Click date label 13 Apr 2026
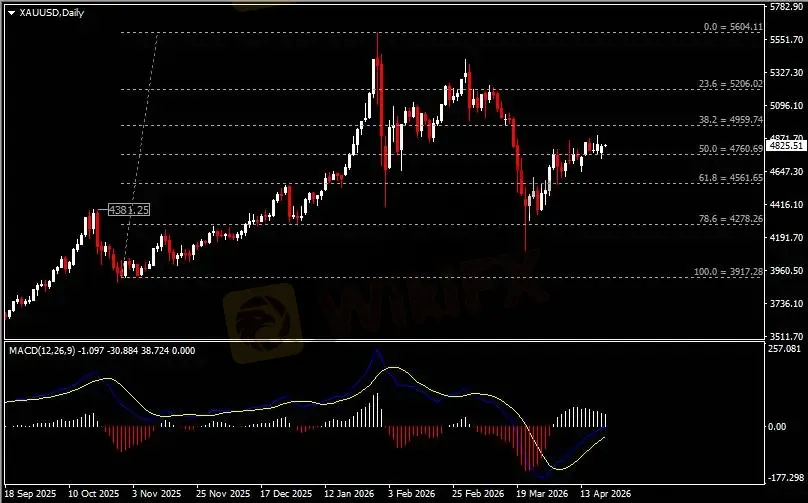The height and width of the screenshot is (503, 808). pyautogui.click(x=605, y=493)
